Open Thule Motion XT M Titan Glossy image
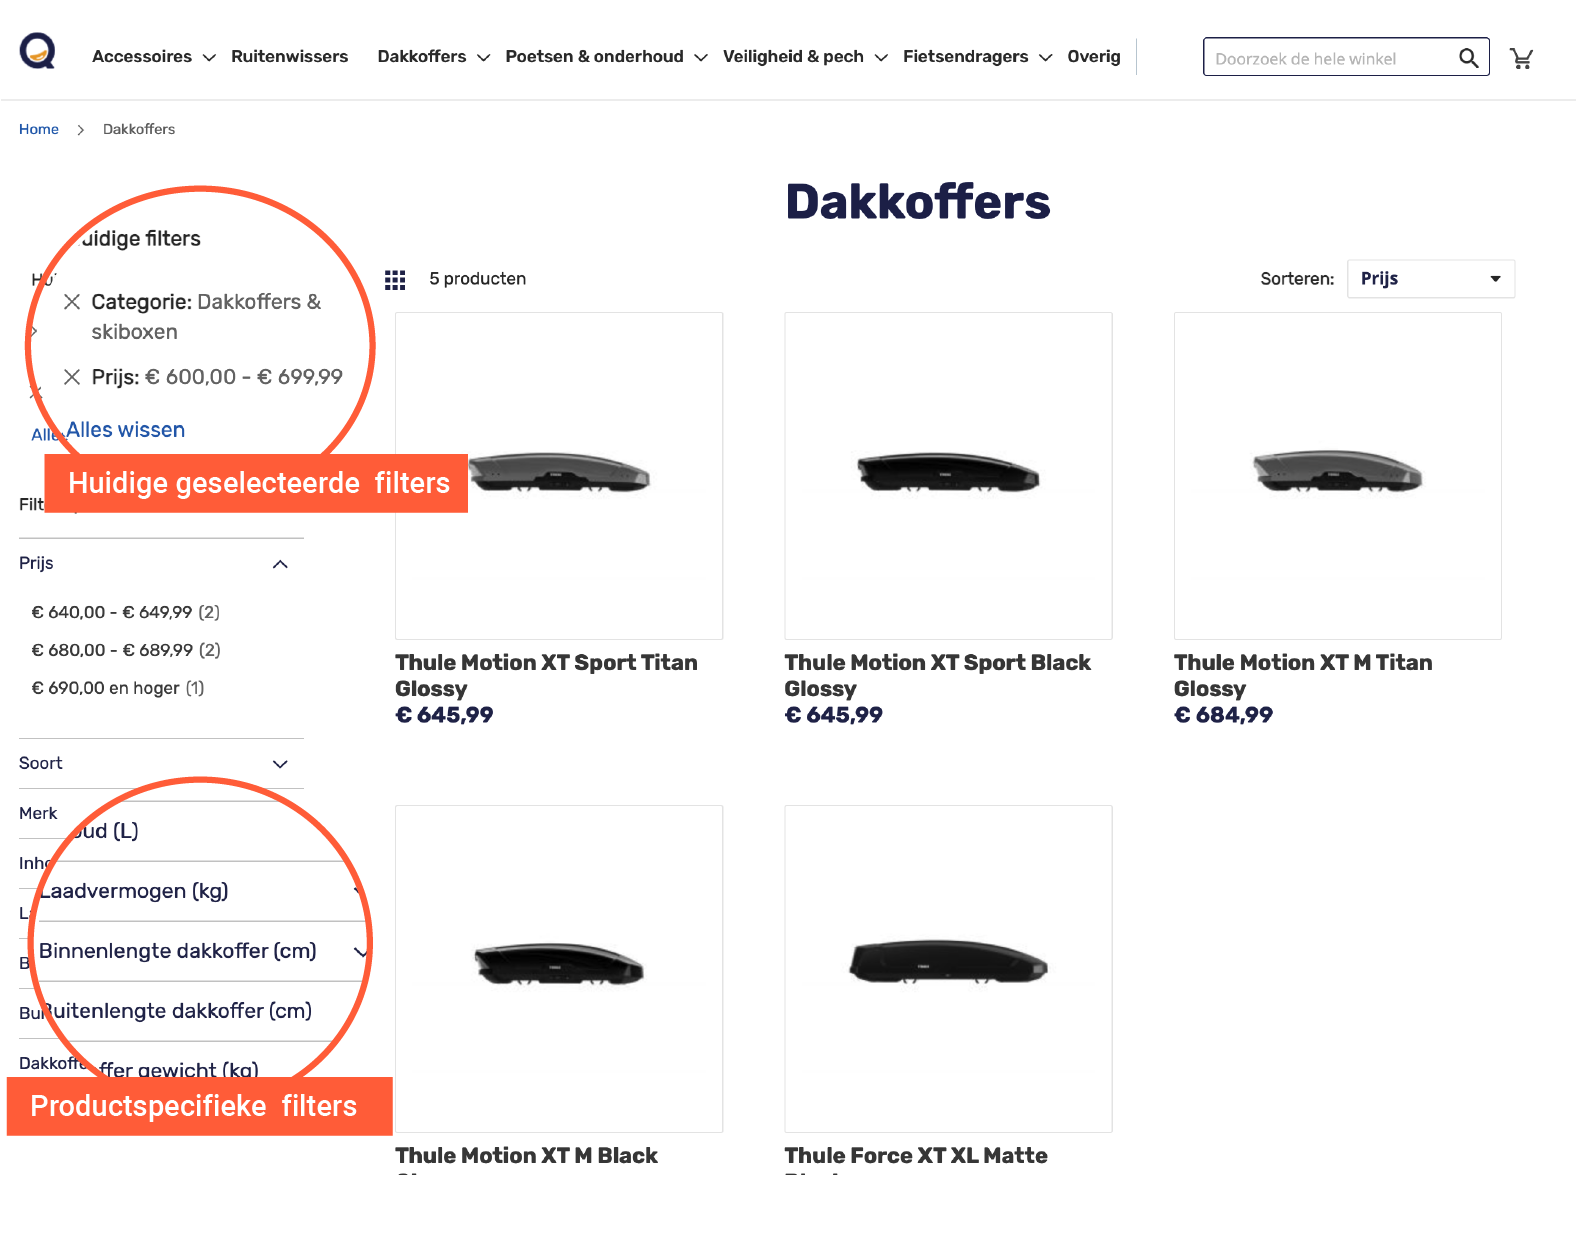The height and width of the screenshot is (1257, 1576). 1338,476
